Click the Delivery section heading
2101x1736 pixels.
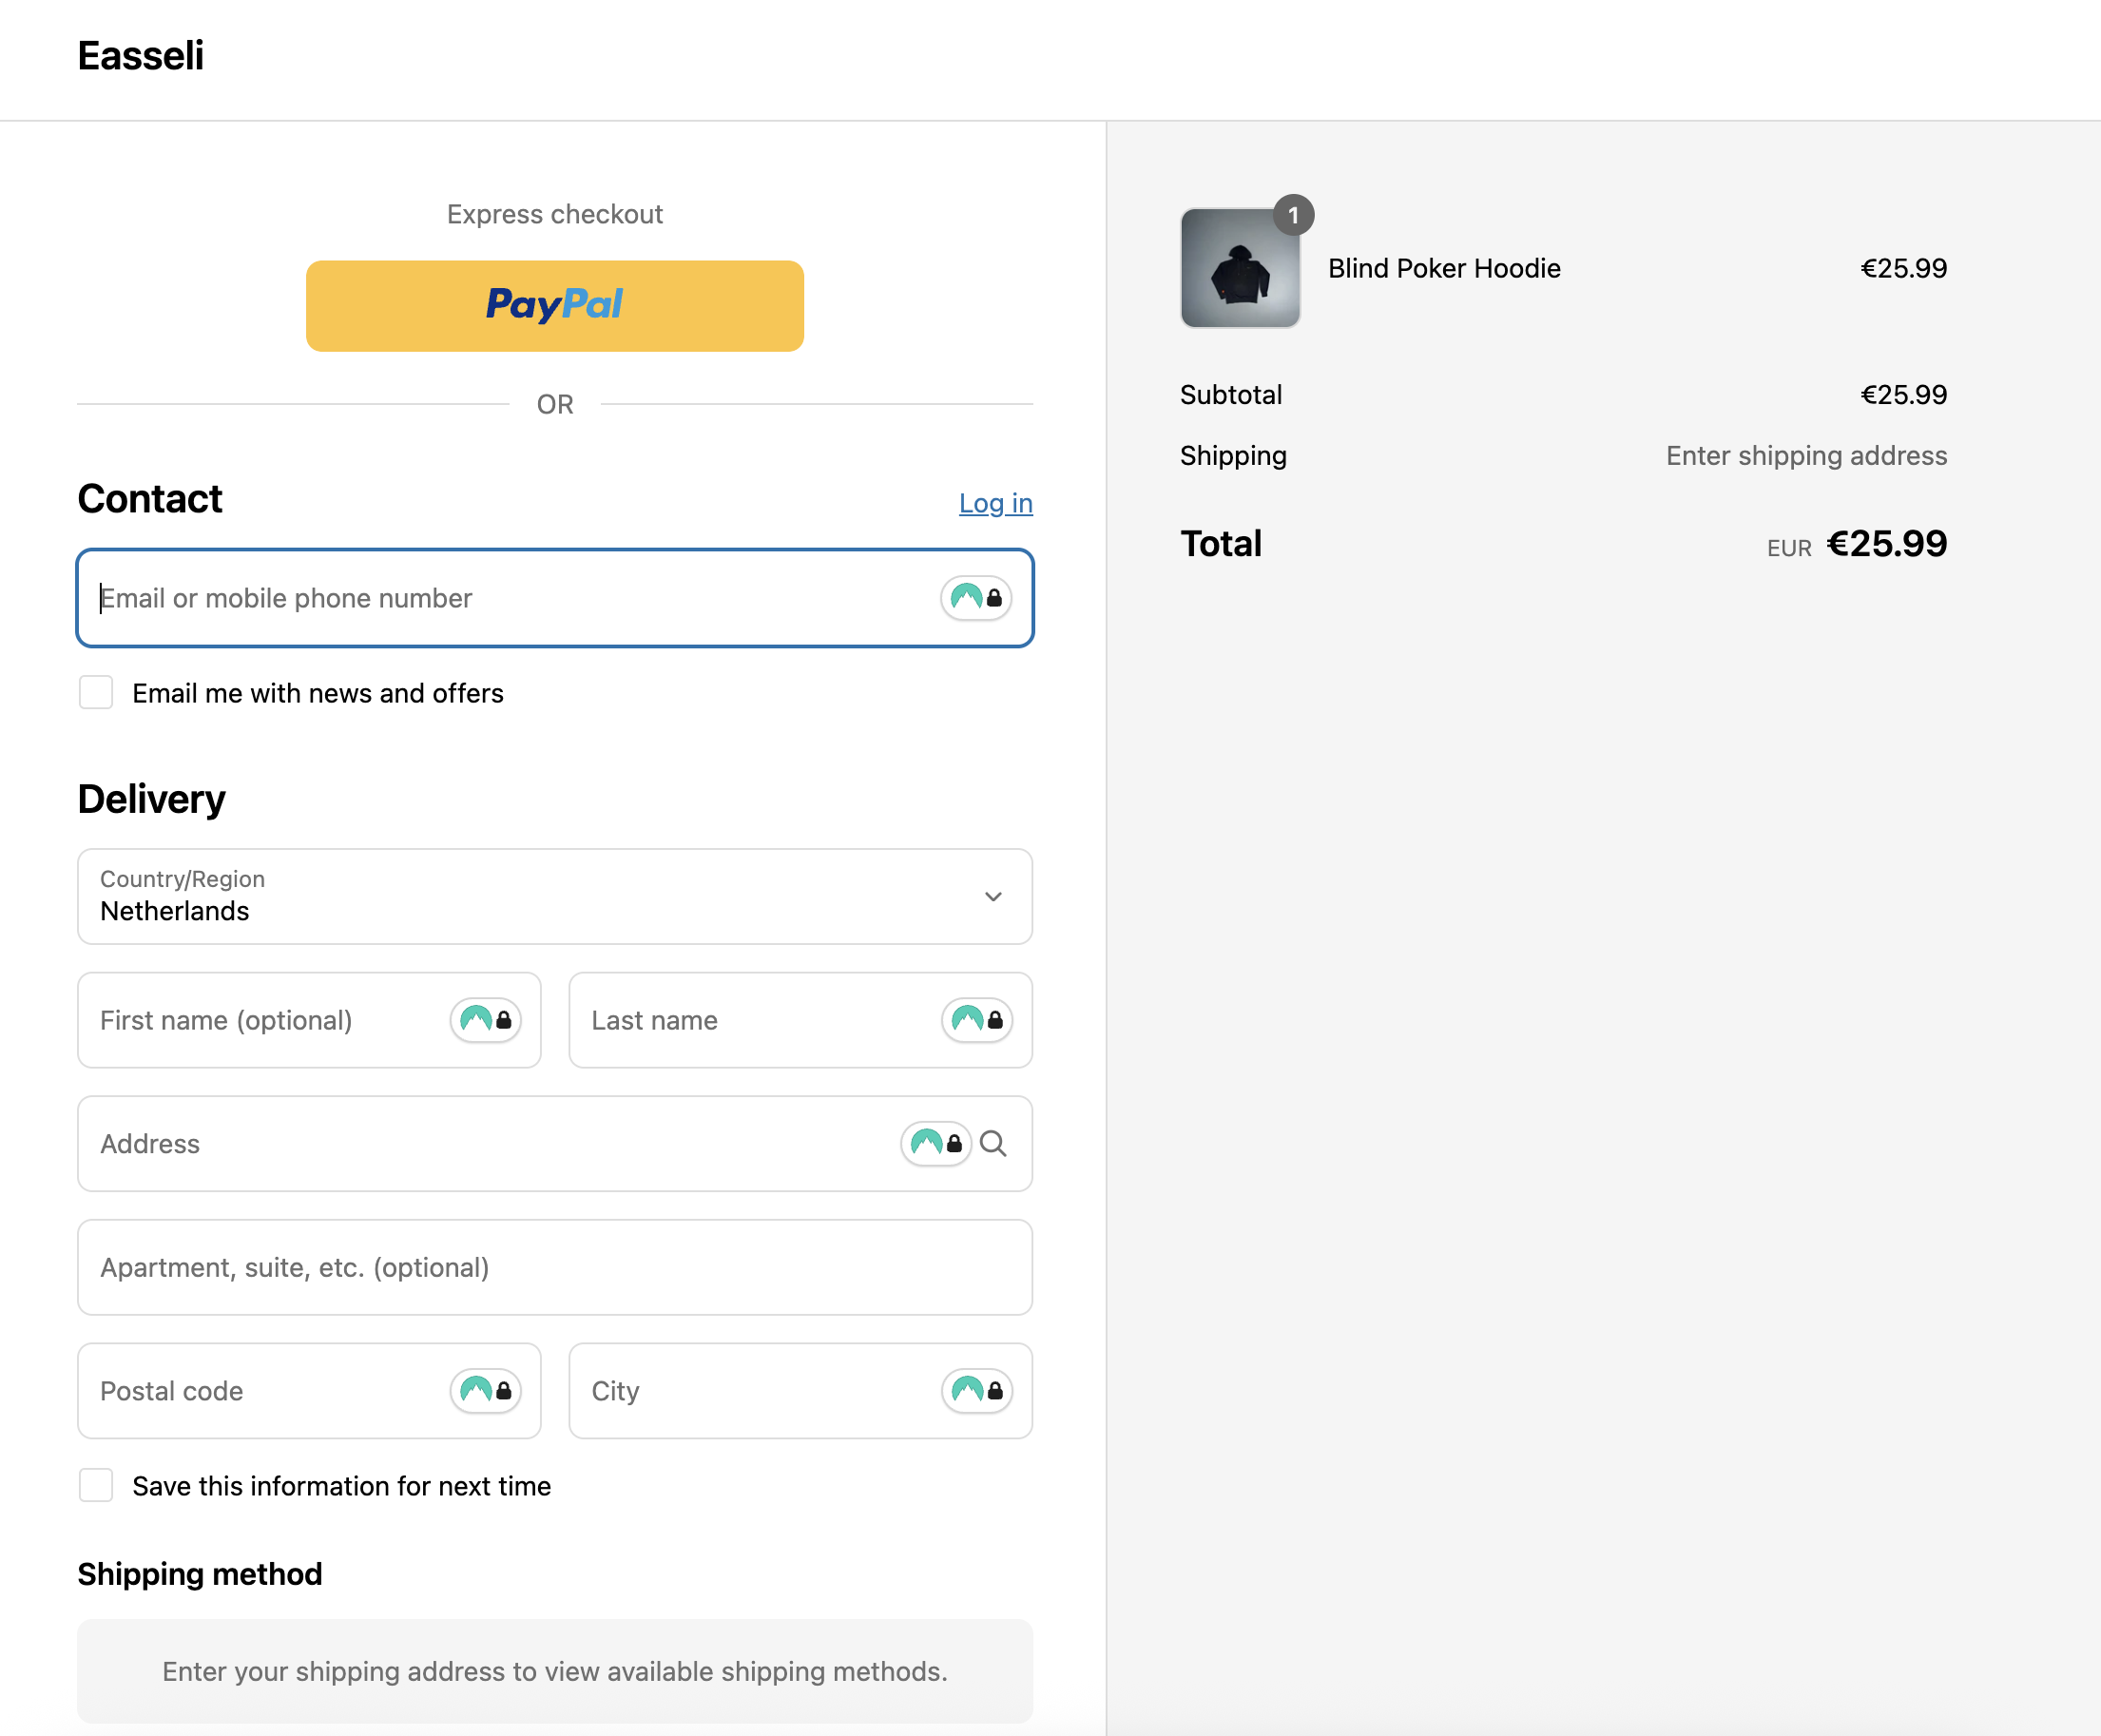point(152,799)
